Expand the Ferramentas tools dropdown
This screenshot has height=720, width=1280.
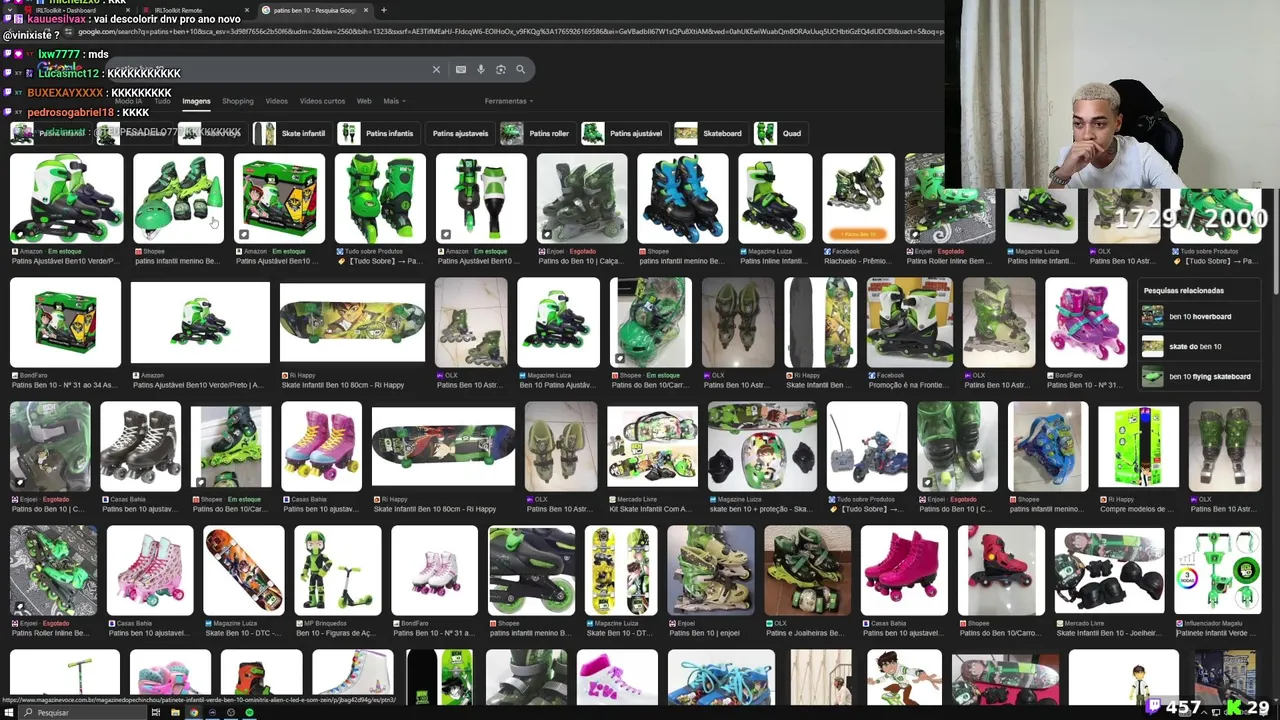(508, 101)
